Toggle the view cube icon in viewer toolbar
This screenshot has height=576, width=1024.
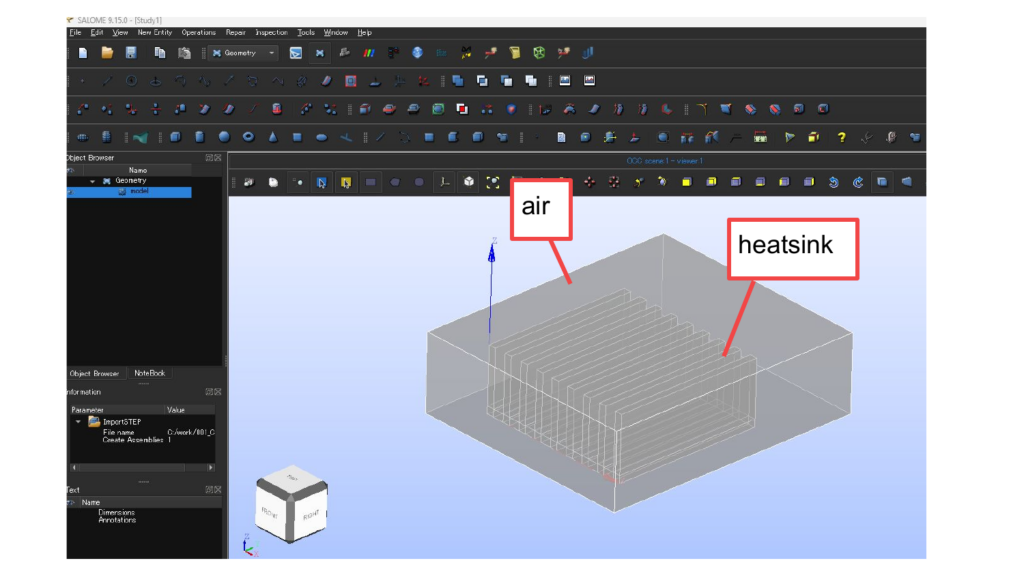point(469,182)
